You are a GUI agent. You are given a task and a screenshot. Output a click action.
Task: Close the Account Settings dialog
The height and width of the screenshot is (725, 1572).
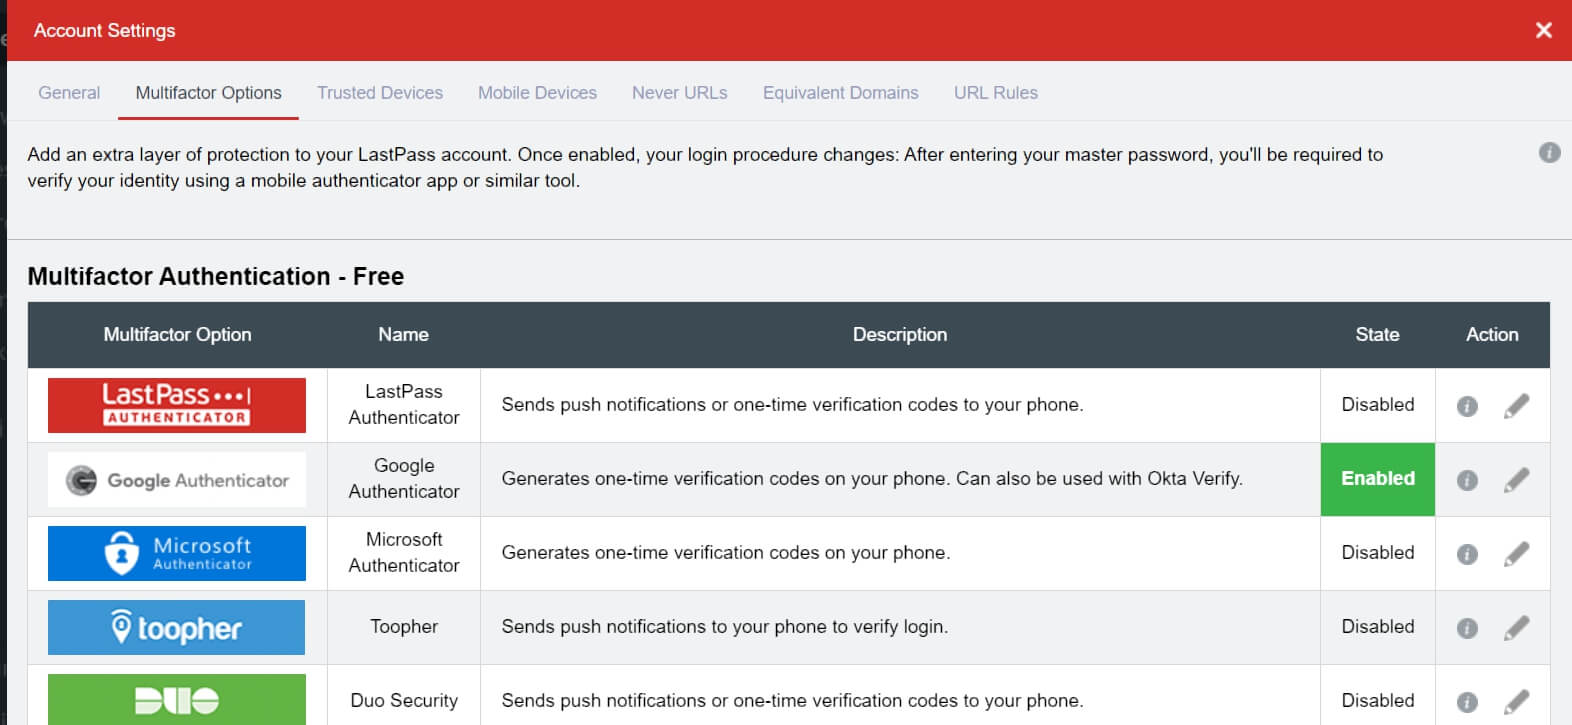(1543, 30)
